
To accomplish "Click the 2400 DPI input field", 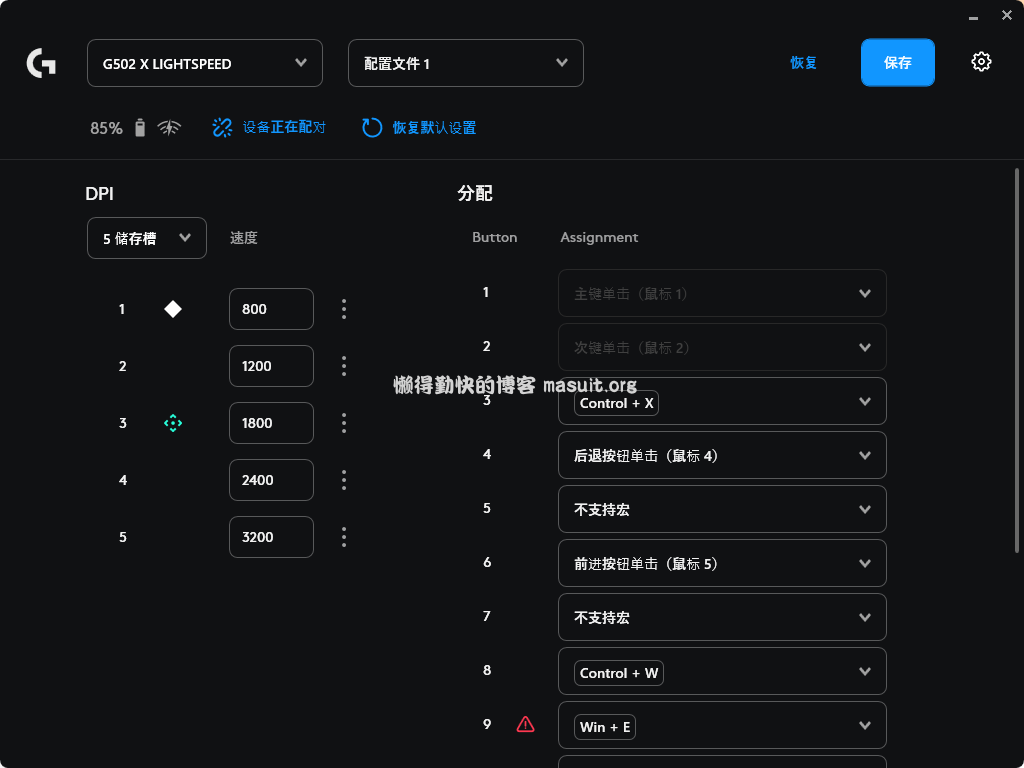I will (271, 480).
